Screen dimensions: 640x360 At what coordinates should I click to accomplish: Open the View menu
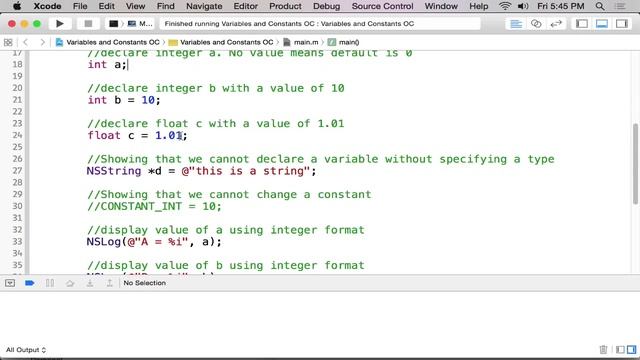[135, 6]
